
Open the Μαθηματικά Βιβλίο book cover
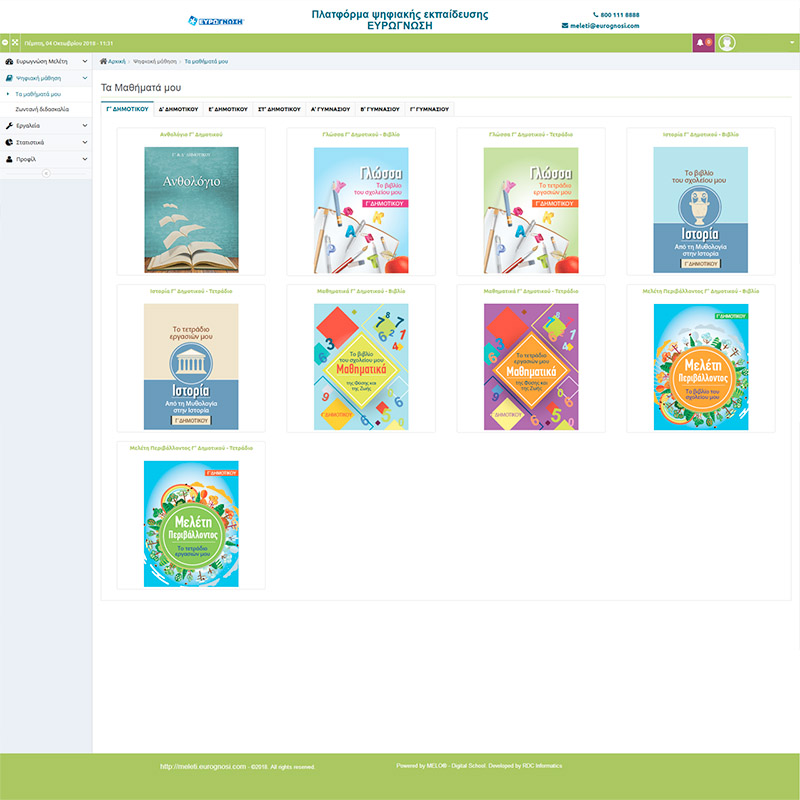tap(361, 367)
